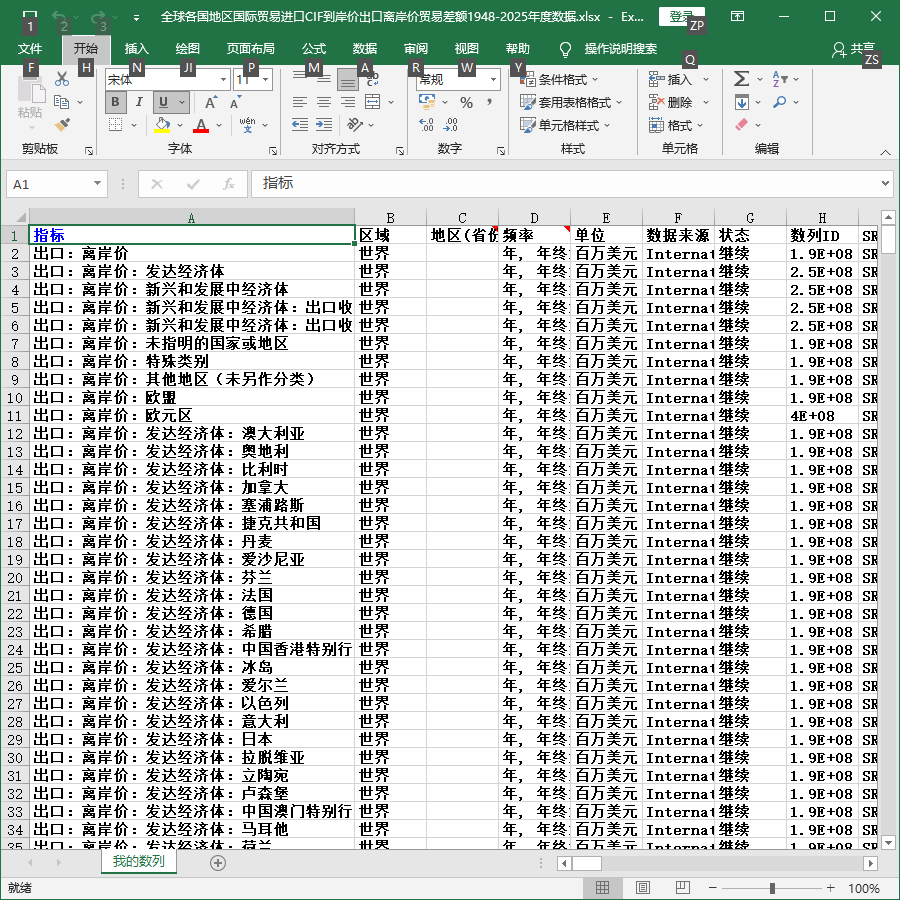Viewport: 900px width, 900px height.
Task: Click the Format Painter brush icon
Action: coord(62,125)
